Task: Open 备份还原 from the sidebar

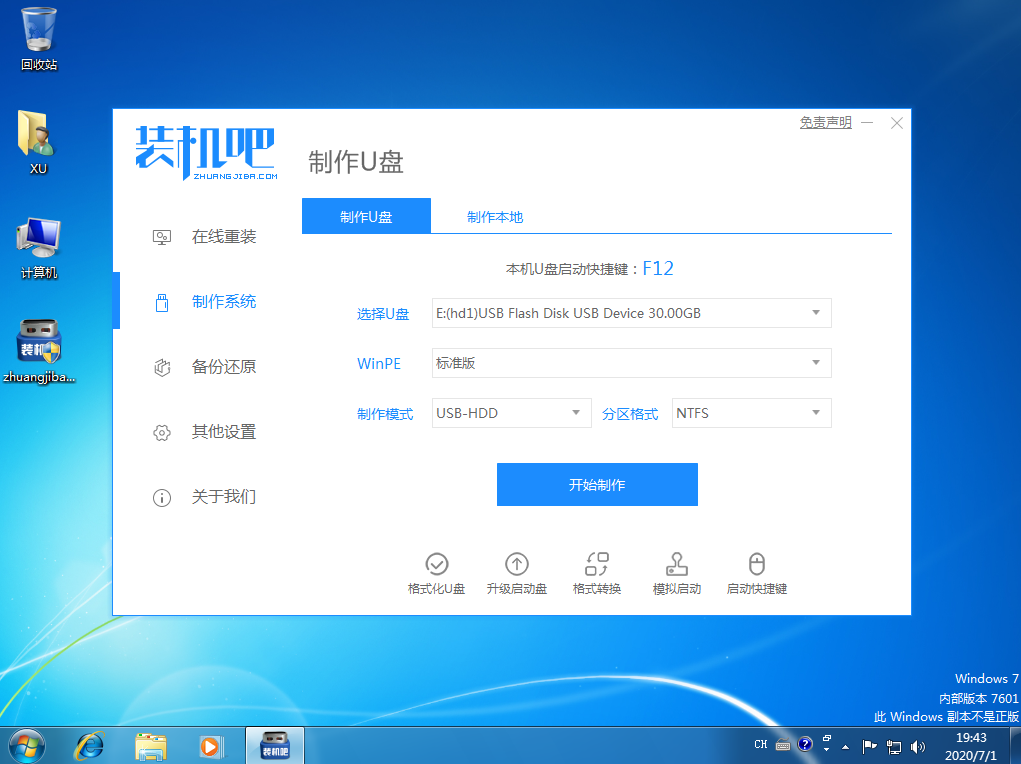Action: tap(223, 367)
